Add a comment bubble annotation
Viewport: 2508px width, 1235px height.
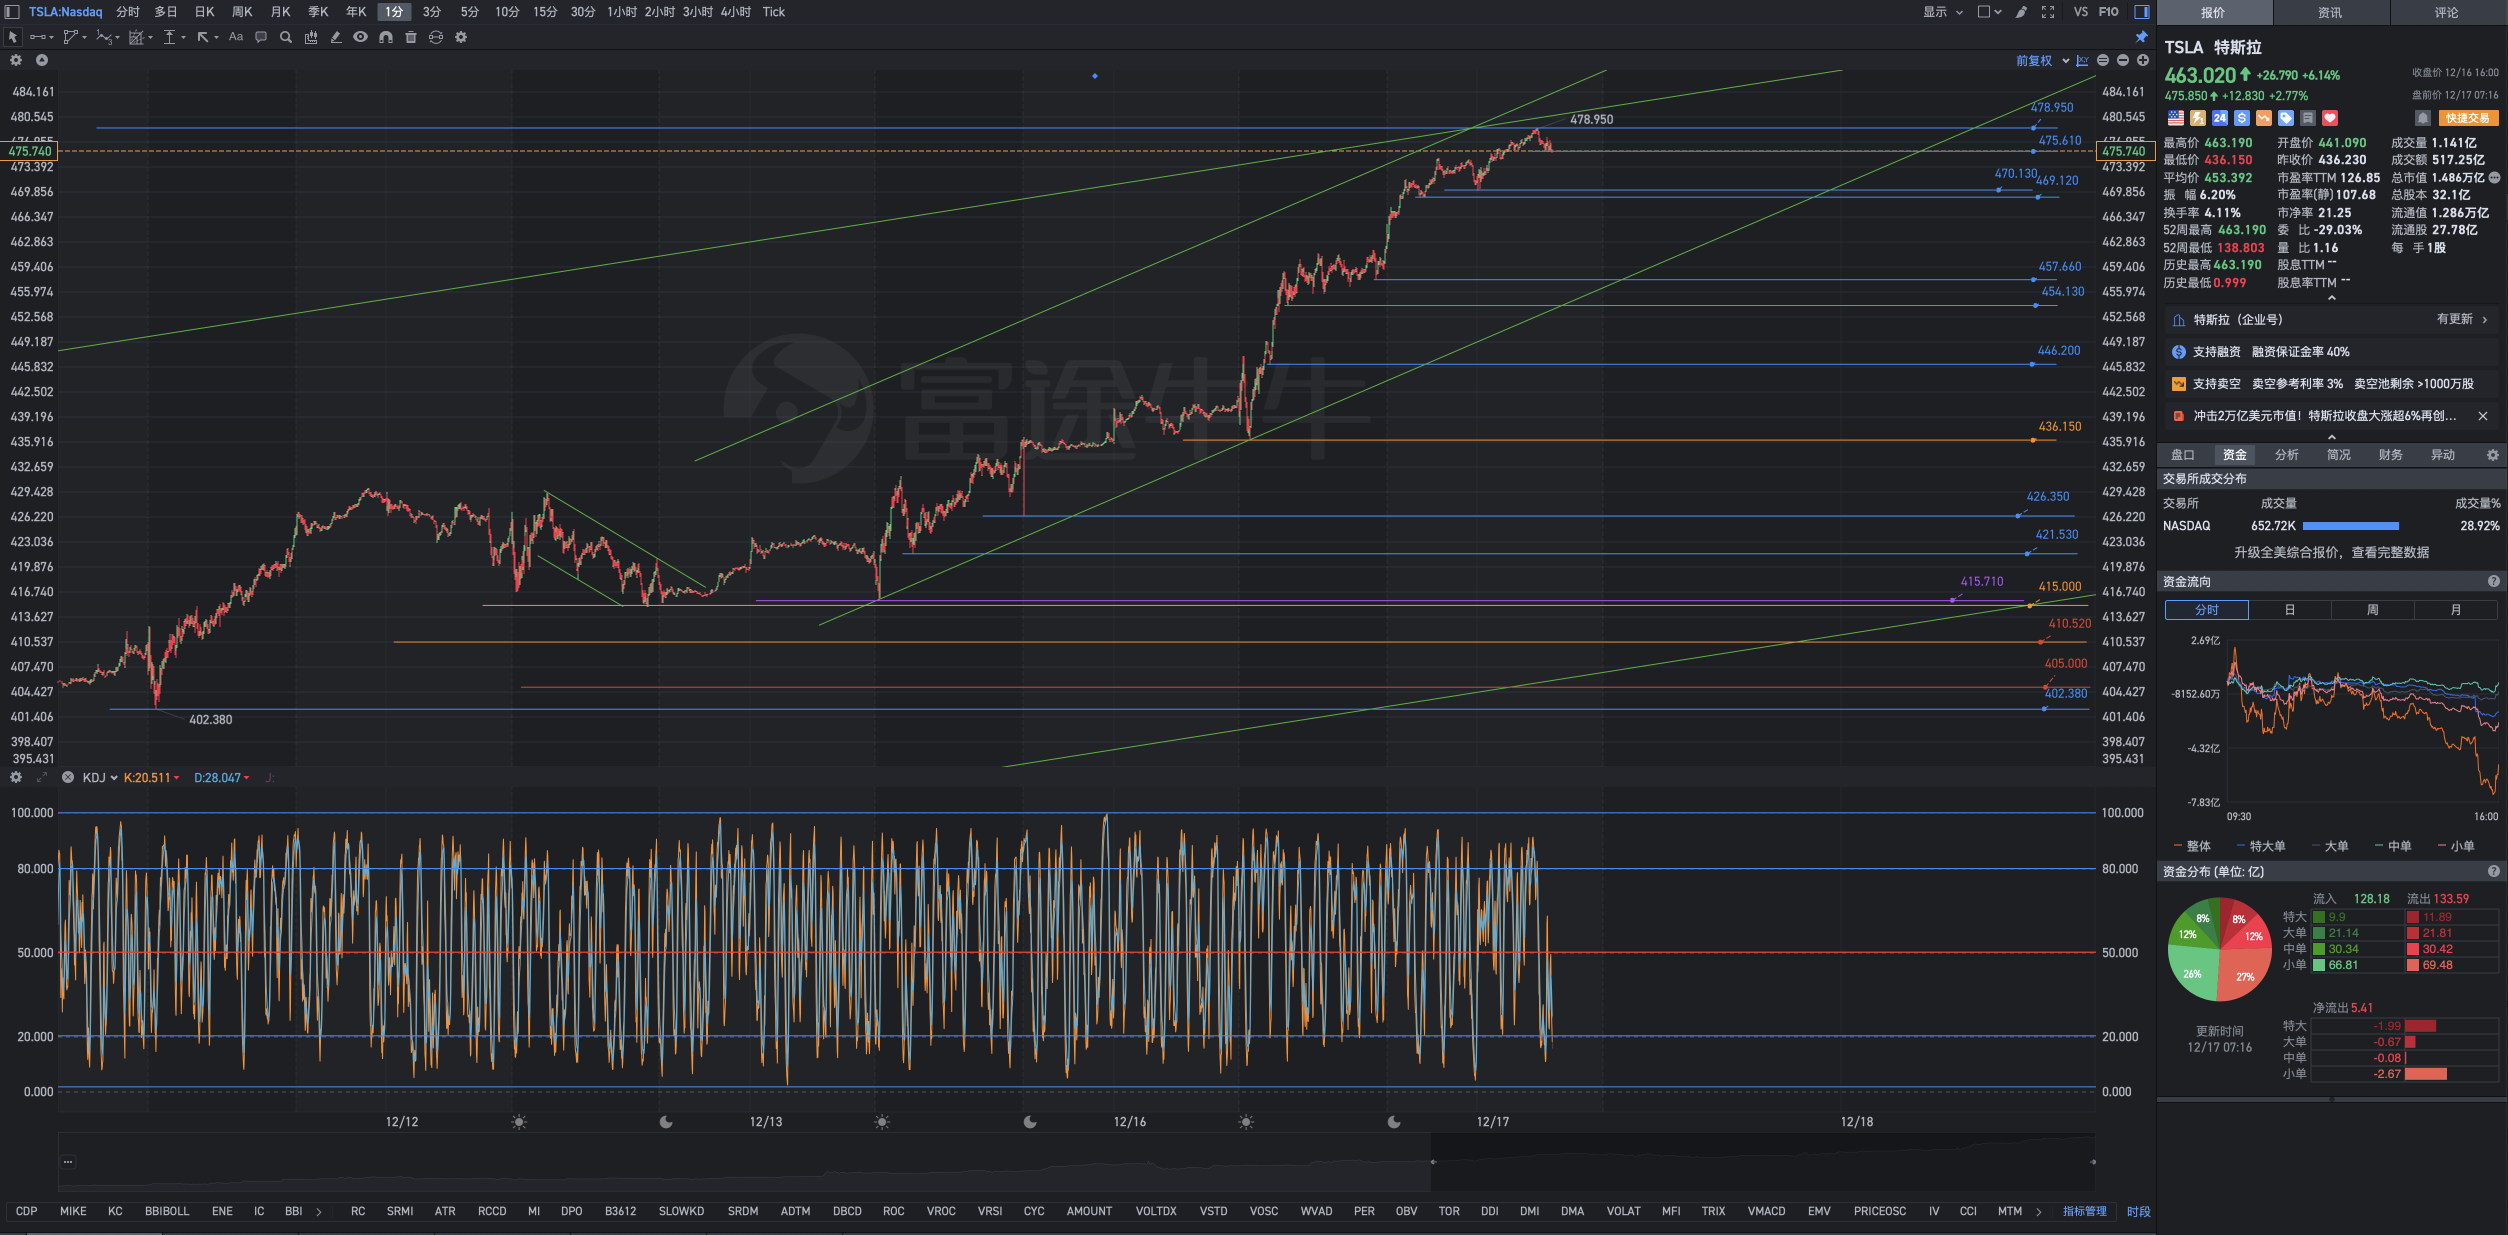point(261,37)
